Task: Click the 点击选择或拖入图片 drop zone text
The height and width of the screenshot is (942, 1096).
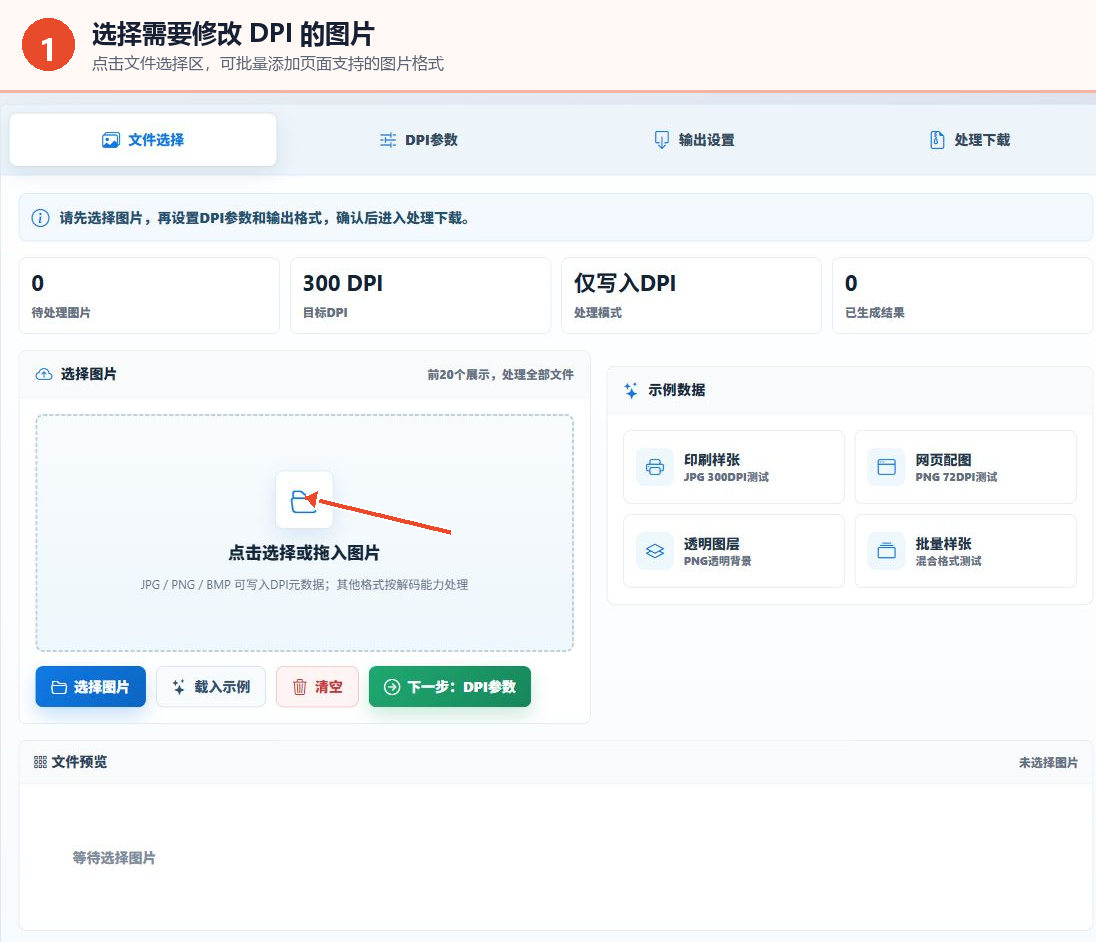Action: (304, 553)
